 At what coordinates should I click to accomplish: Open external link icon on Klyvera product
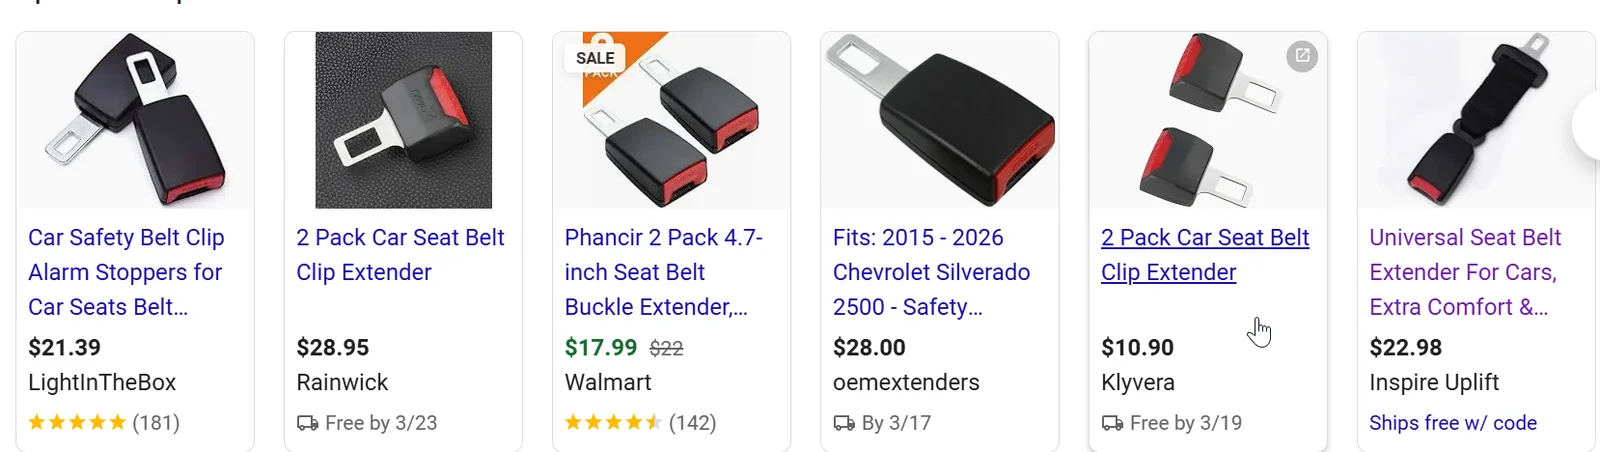(x=1302, y=56)
